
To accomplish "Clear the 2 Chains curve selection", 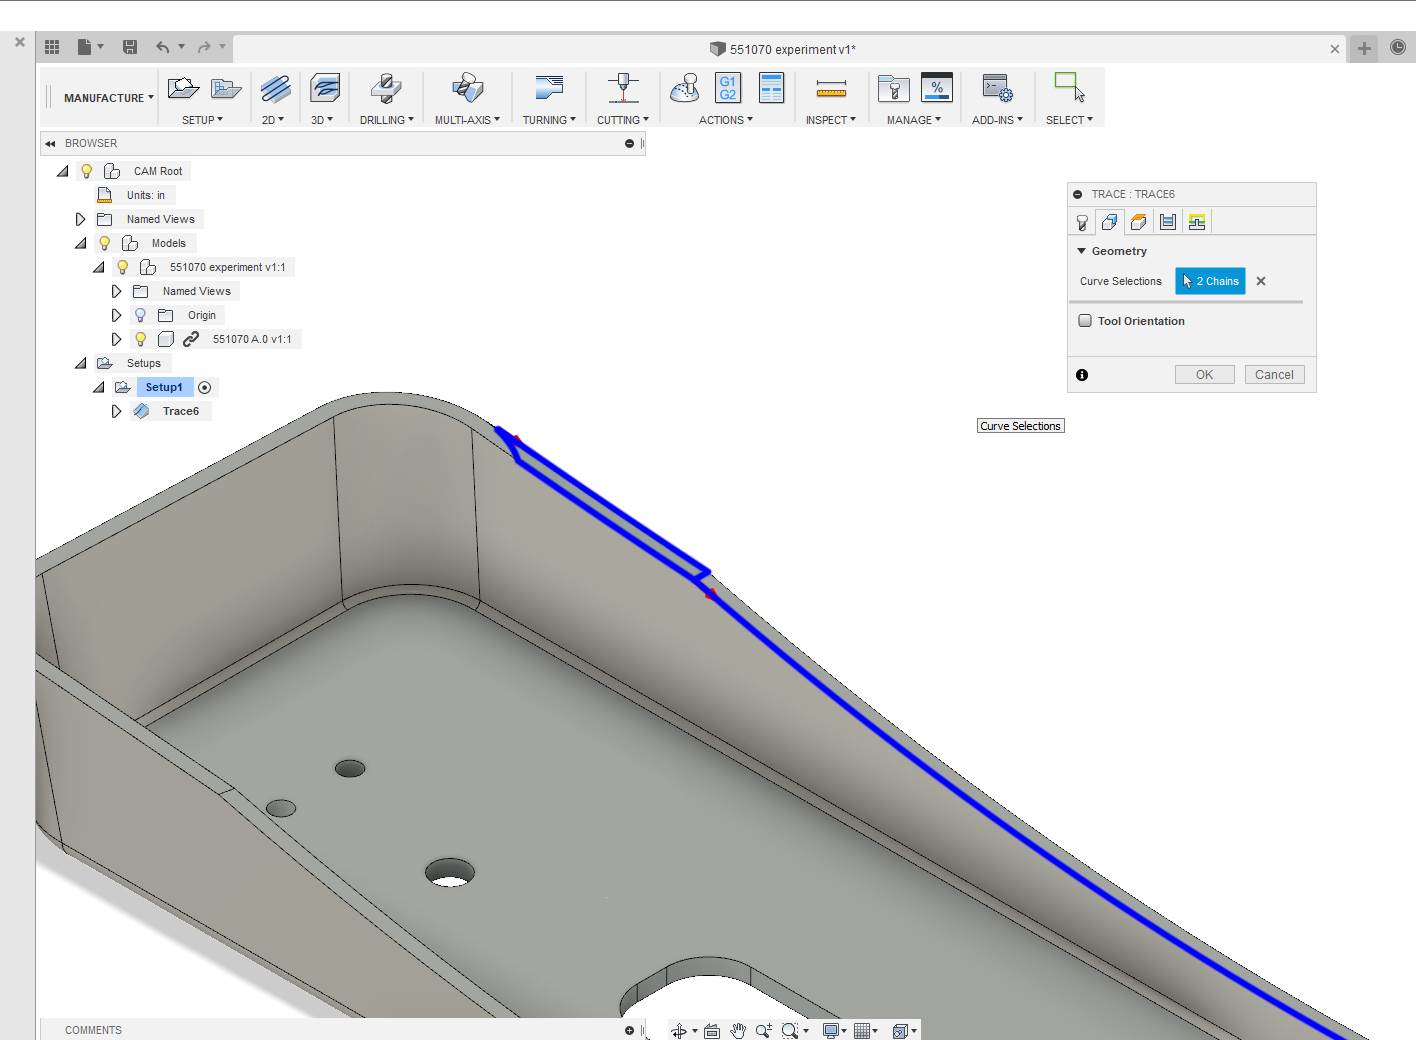I will pos(1261,281).
